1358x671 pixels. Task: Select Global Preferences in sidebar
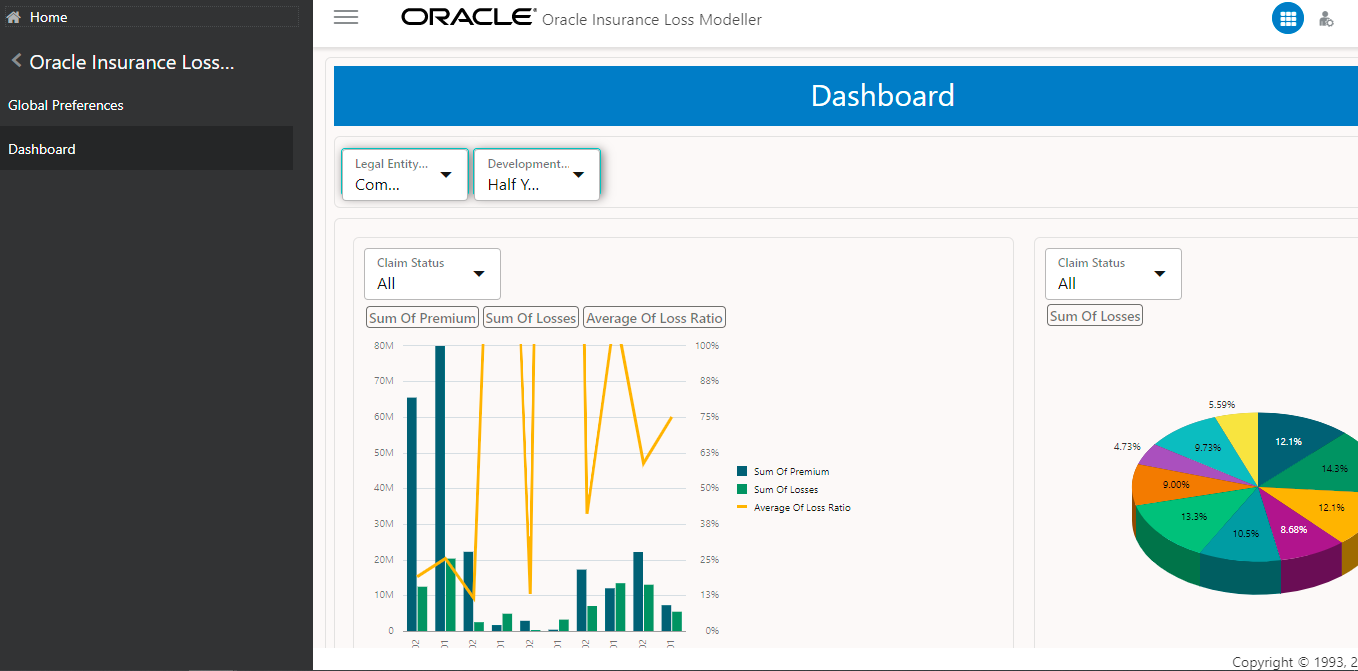click(x=66, y=105)
